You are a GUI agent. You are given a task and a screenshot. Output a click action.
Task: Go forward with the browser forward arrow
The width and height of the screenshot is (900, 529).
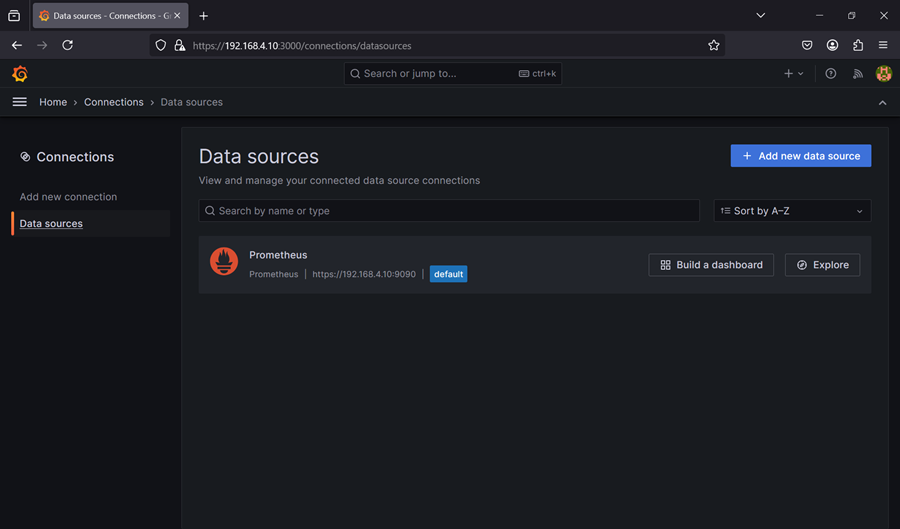coord(42,45)
